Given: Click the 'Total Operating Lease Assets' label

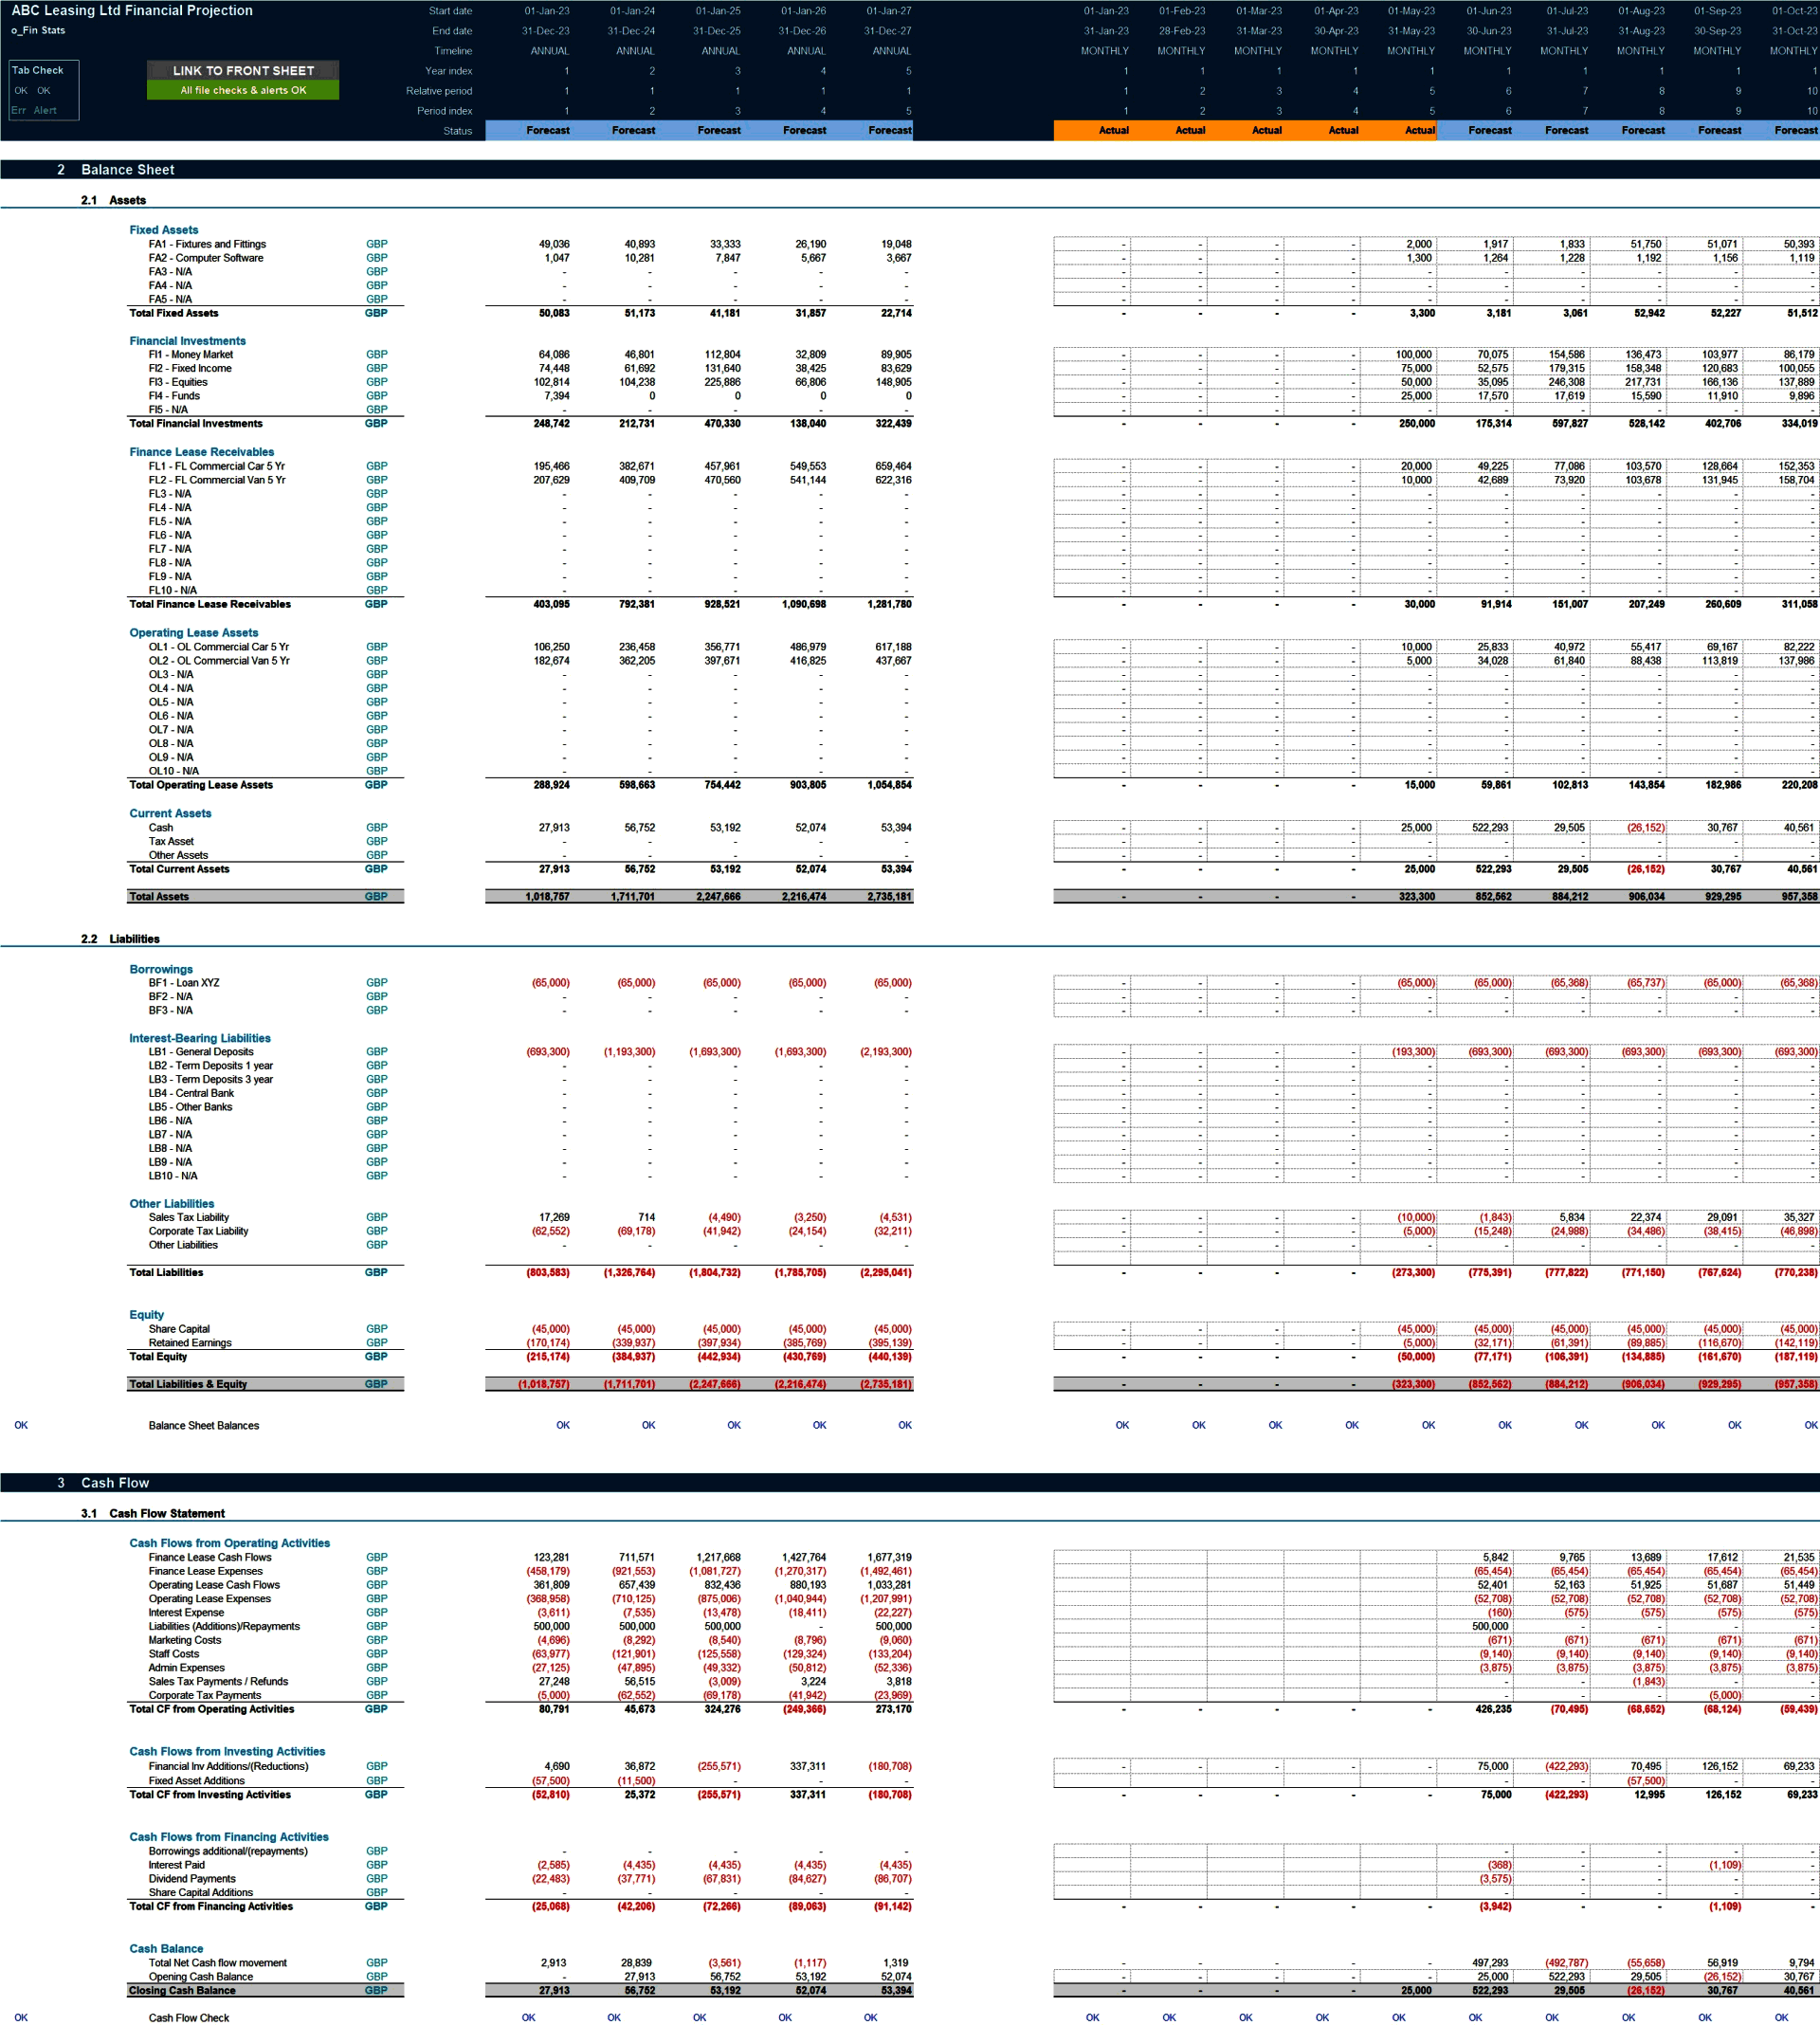Looking at the screenshot, I should click(x=201, y=785).
